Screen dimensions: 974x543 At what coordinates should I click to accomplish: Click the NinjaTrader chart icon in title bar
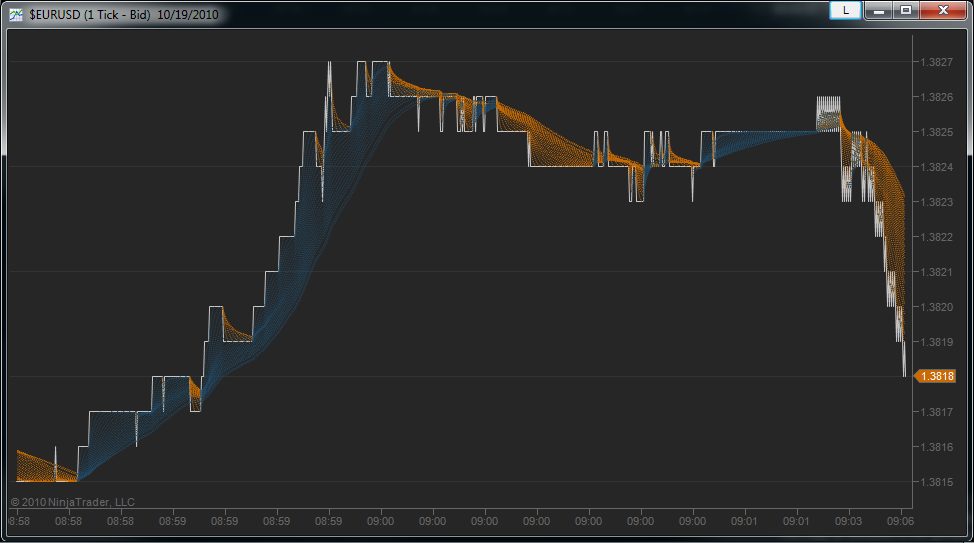pos(16,14)
